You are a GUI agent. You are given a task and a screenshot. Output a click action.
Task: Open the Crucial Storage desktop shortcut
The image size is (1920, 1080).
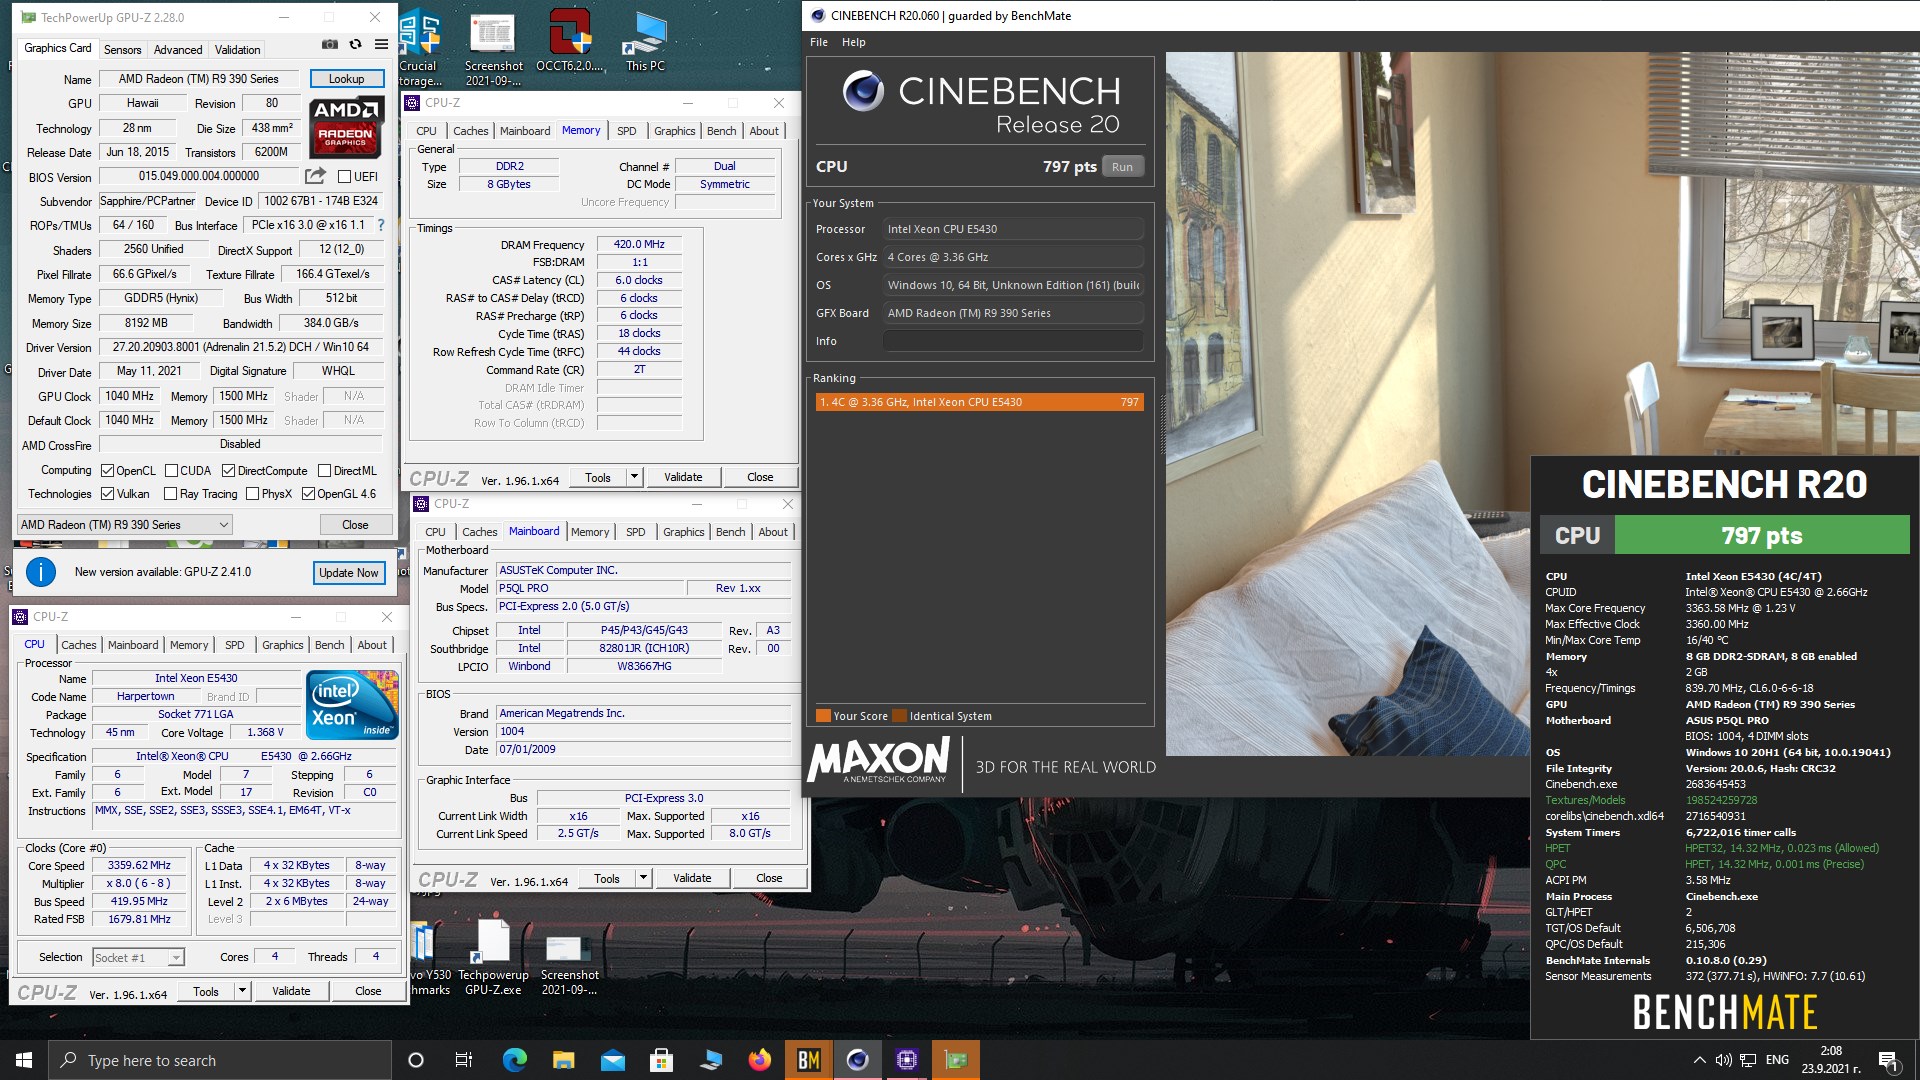420,47
